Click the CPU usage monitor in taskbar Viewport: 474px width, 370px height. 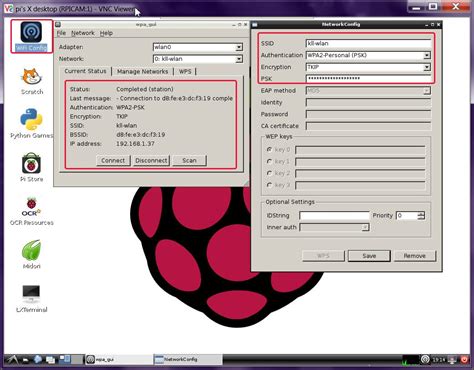[410, 360]
